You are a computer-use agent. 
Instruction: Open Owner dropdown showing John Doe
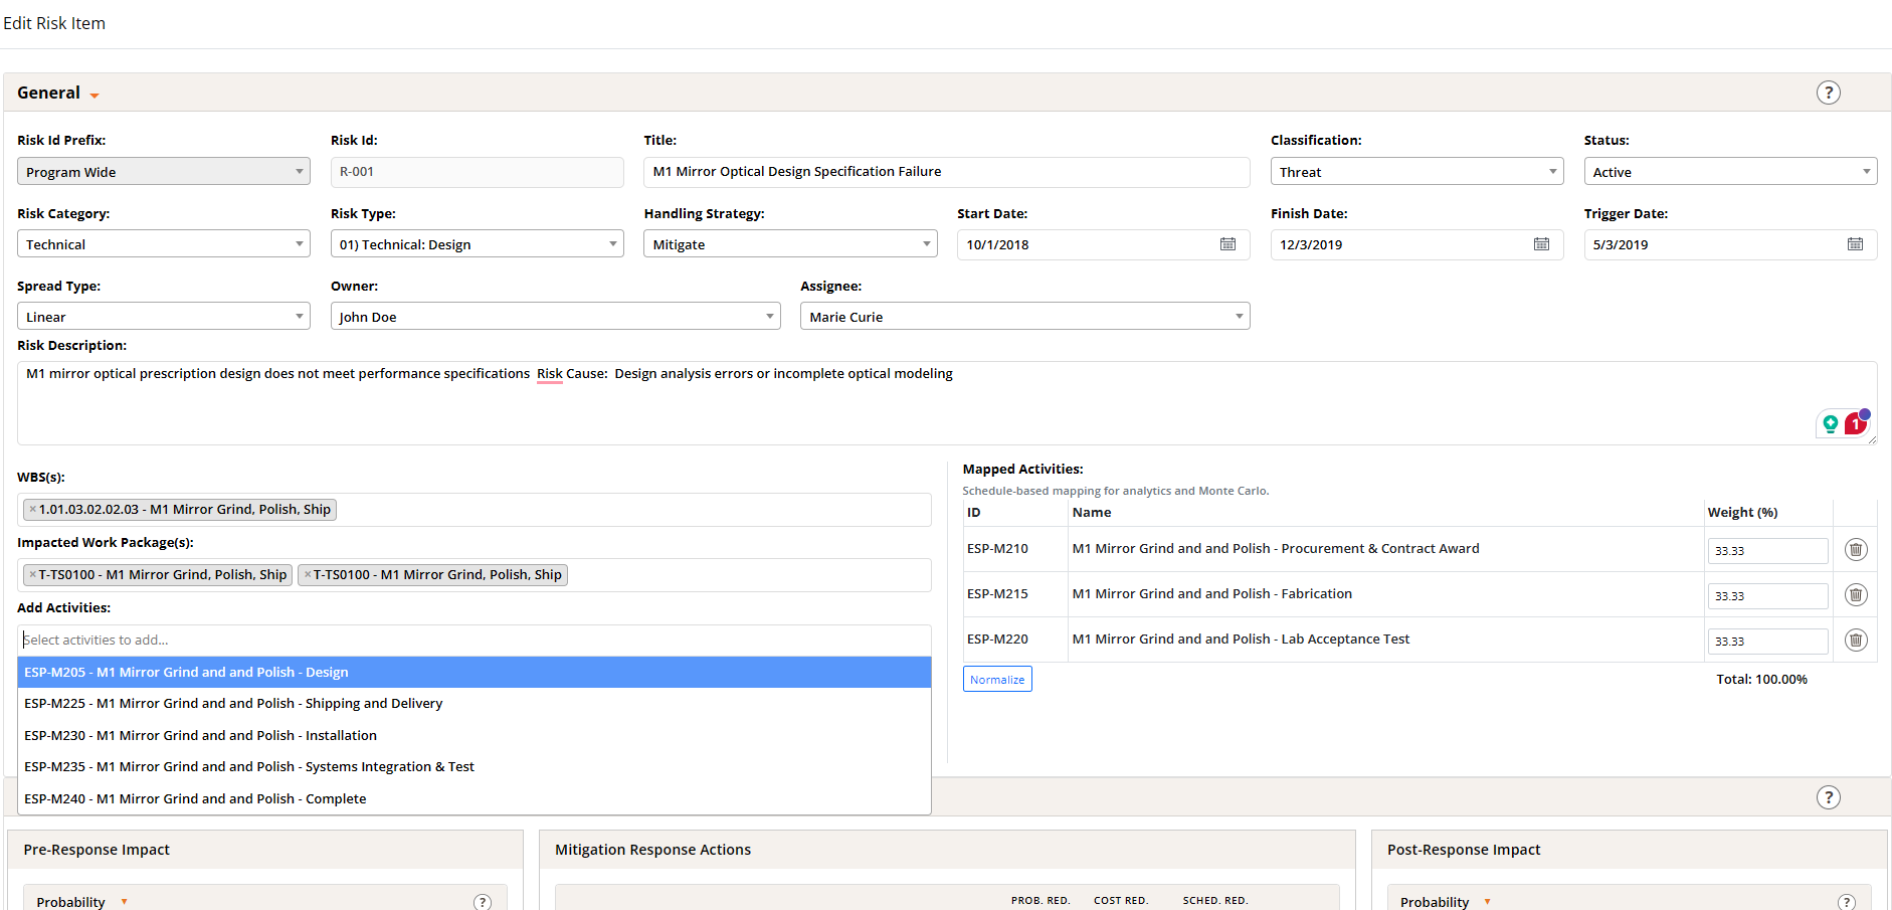(555, 316)
